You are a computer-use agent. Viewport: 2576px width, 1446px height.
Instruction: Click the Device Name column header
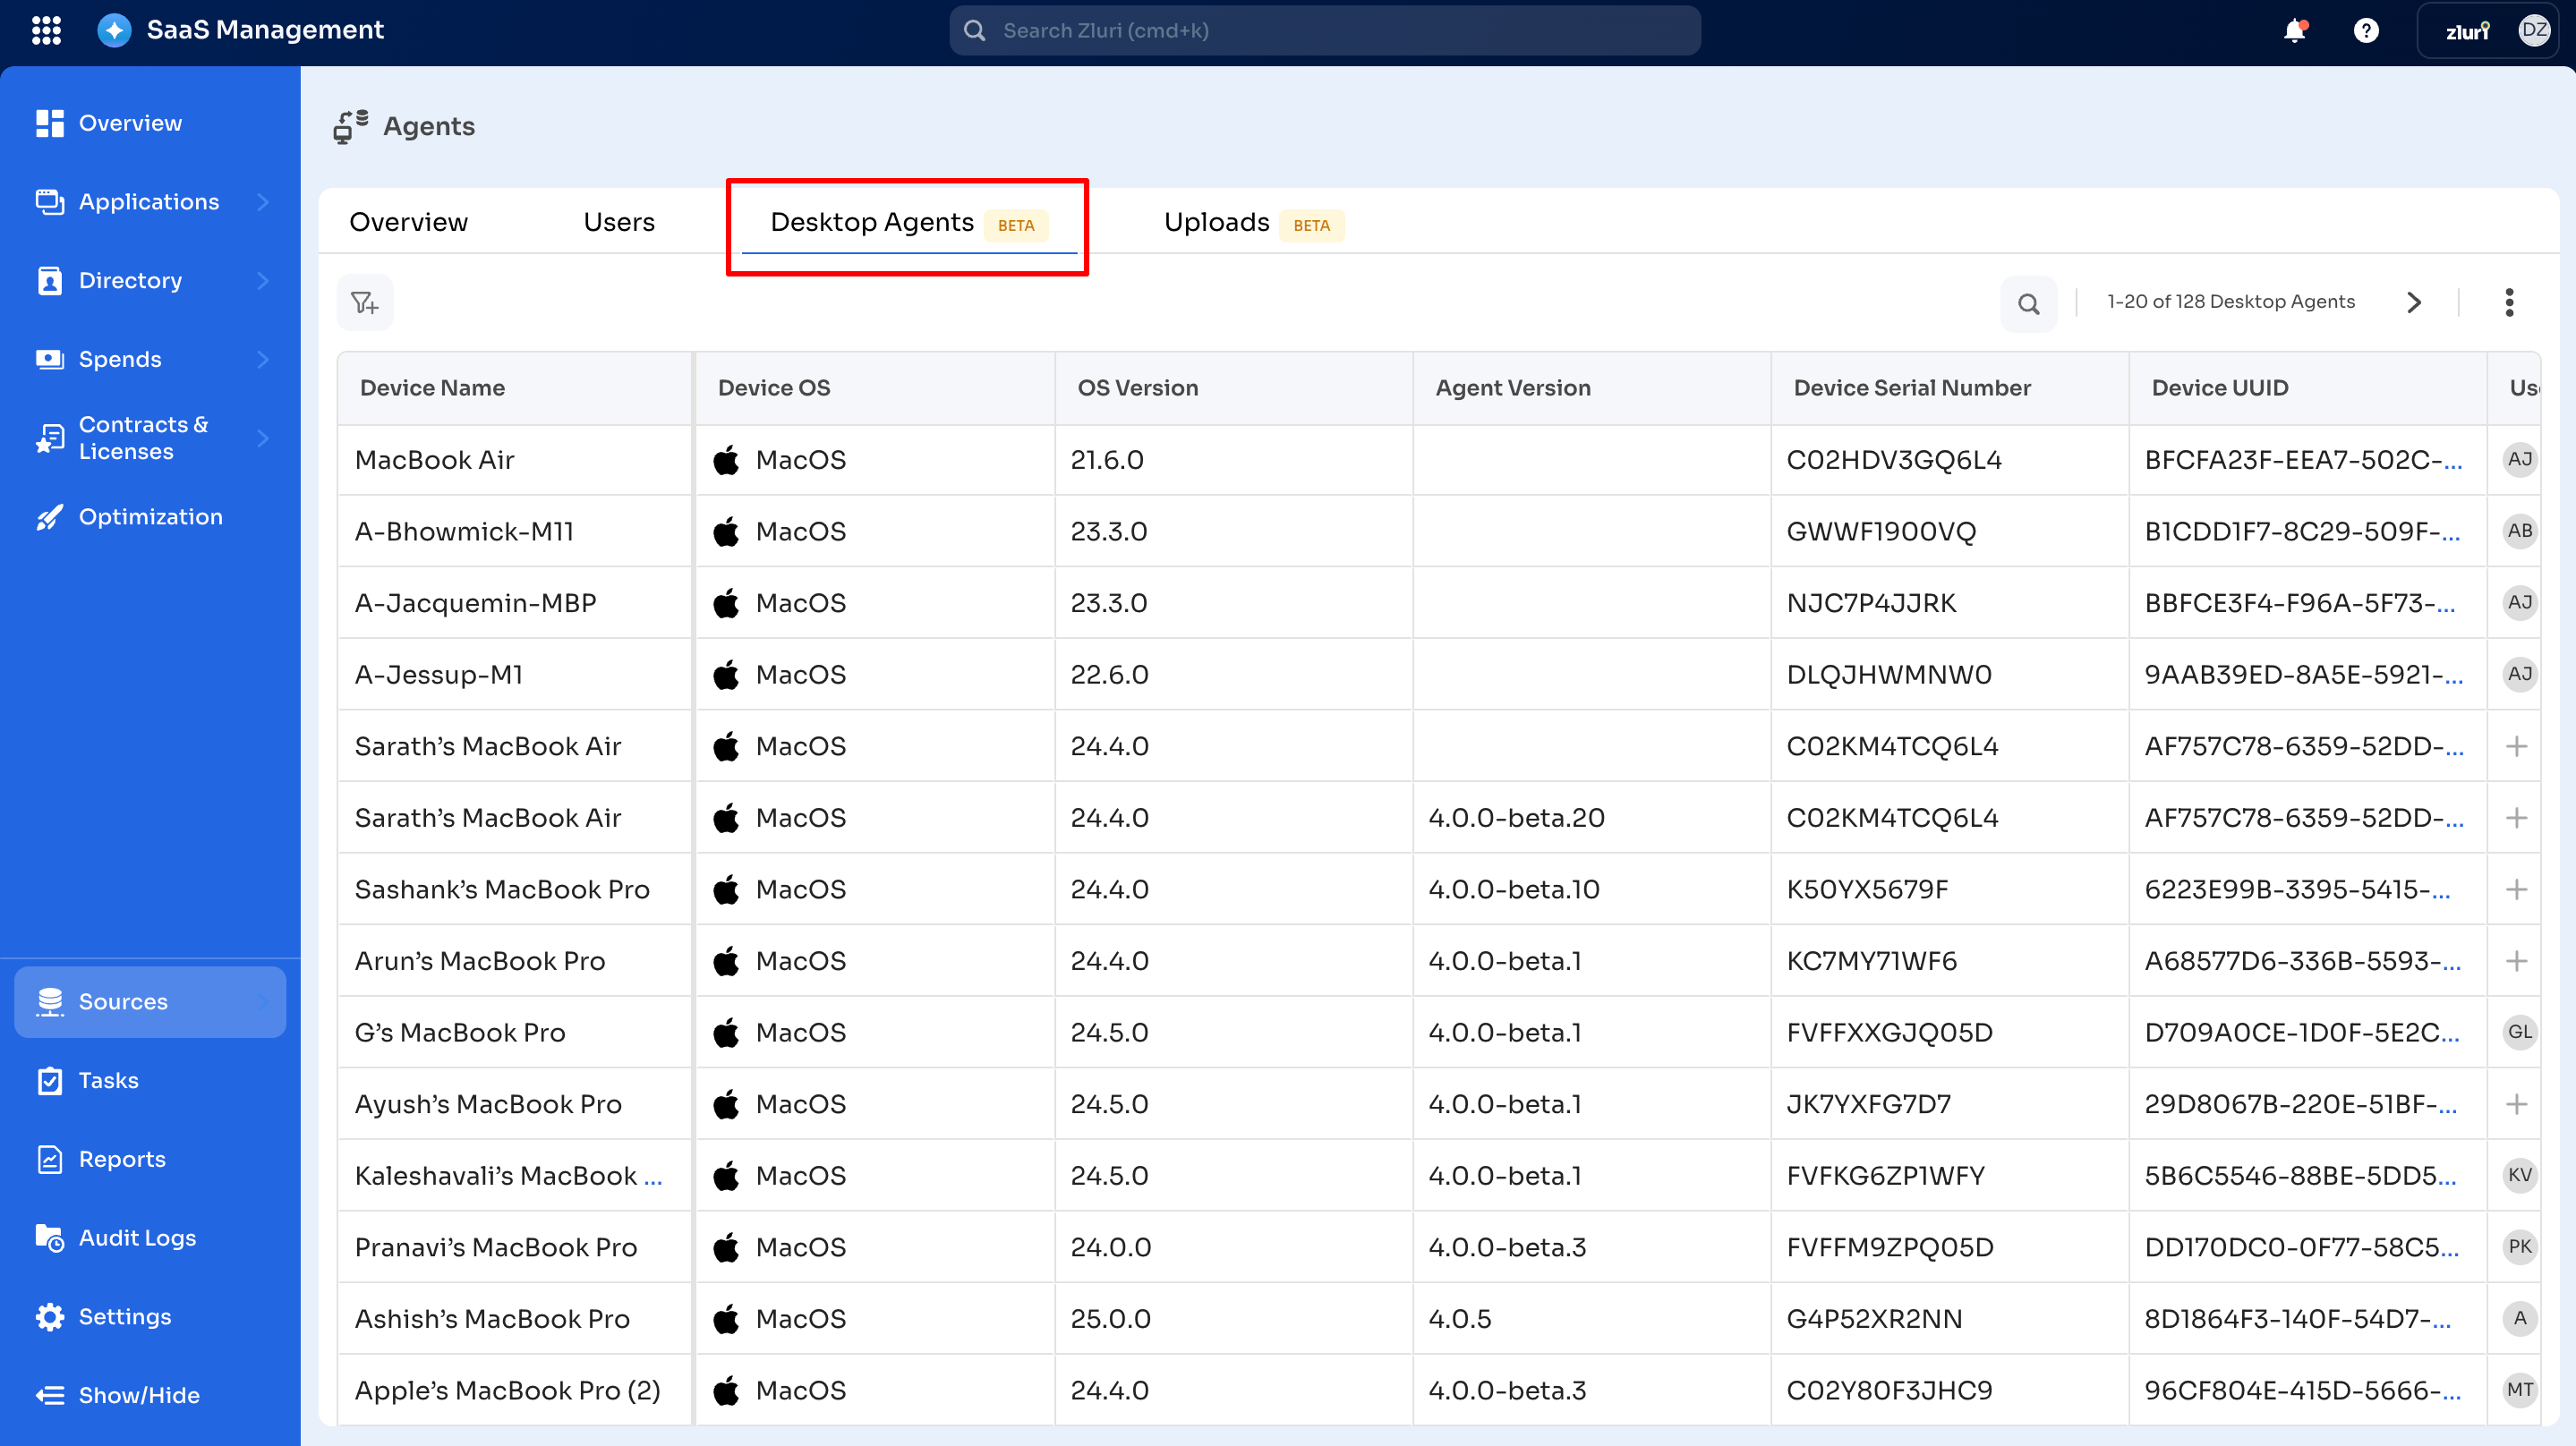pos(432,388)
